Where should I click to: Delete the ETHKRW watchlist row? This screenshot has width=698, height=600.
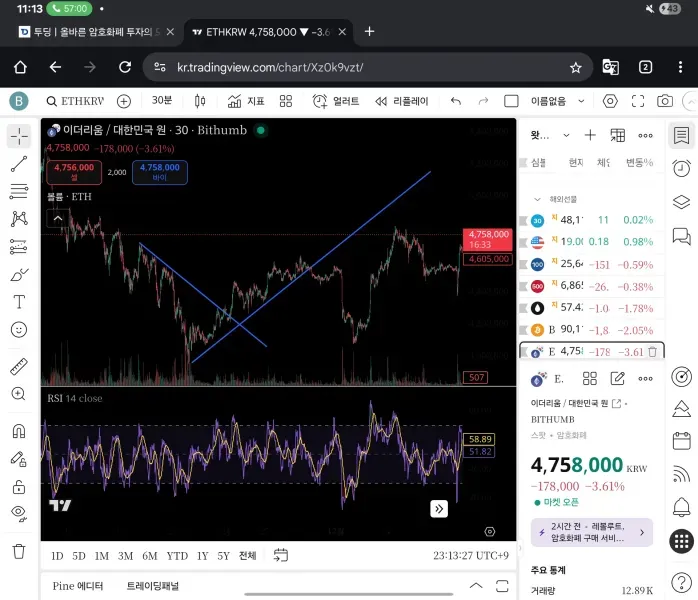coord(653,352)
